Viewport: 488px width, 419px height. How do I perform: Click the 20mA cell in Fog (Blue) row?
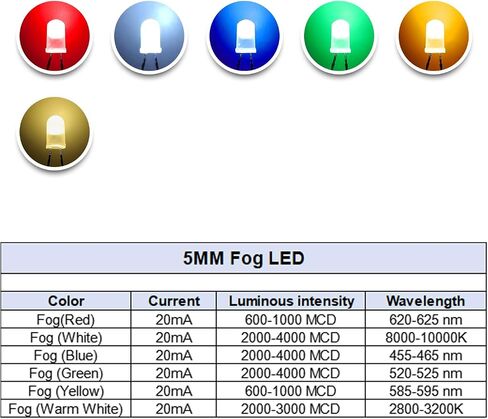174,355
